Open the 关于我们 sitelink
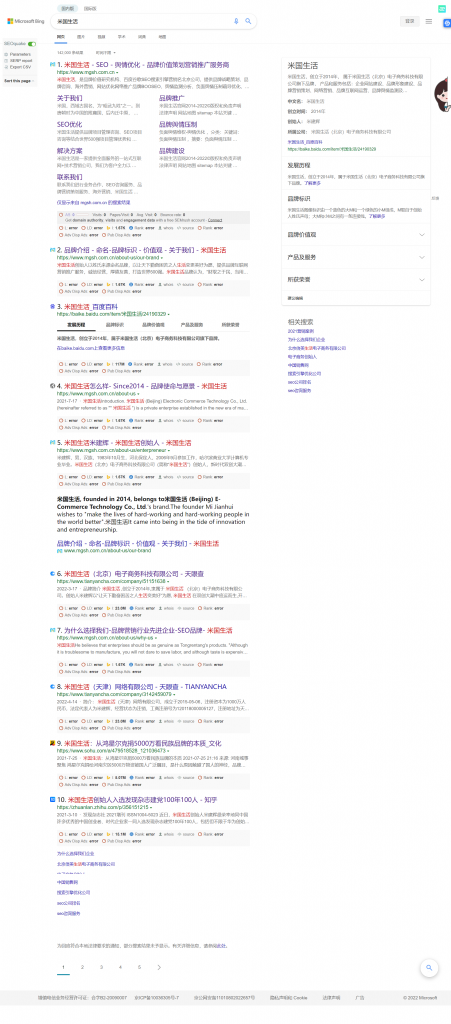Image resolution: width=451 pixels, height=1024 pixels. pos(70,97)
